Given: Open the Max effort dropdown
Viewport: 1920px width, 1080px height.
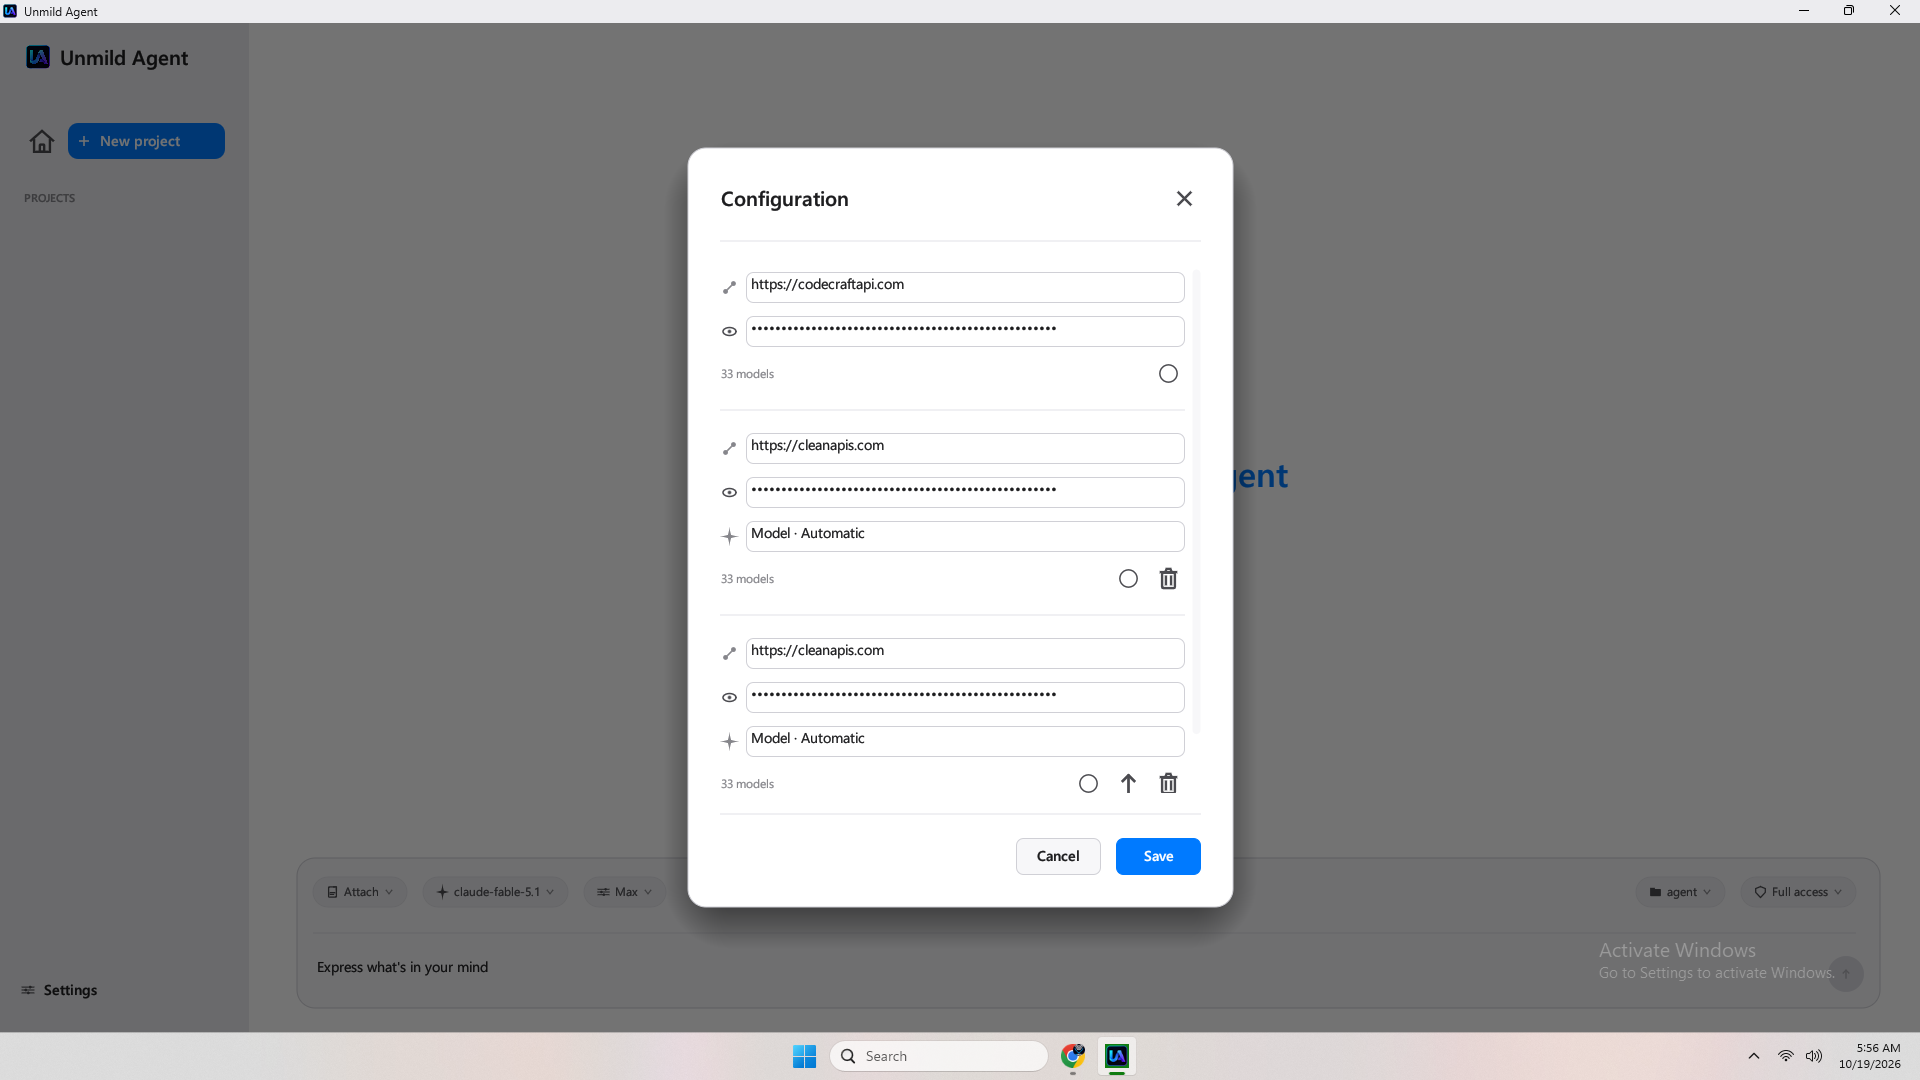Looking at the screenshot, I should [624, 892].
